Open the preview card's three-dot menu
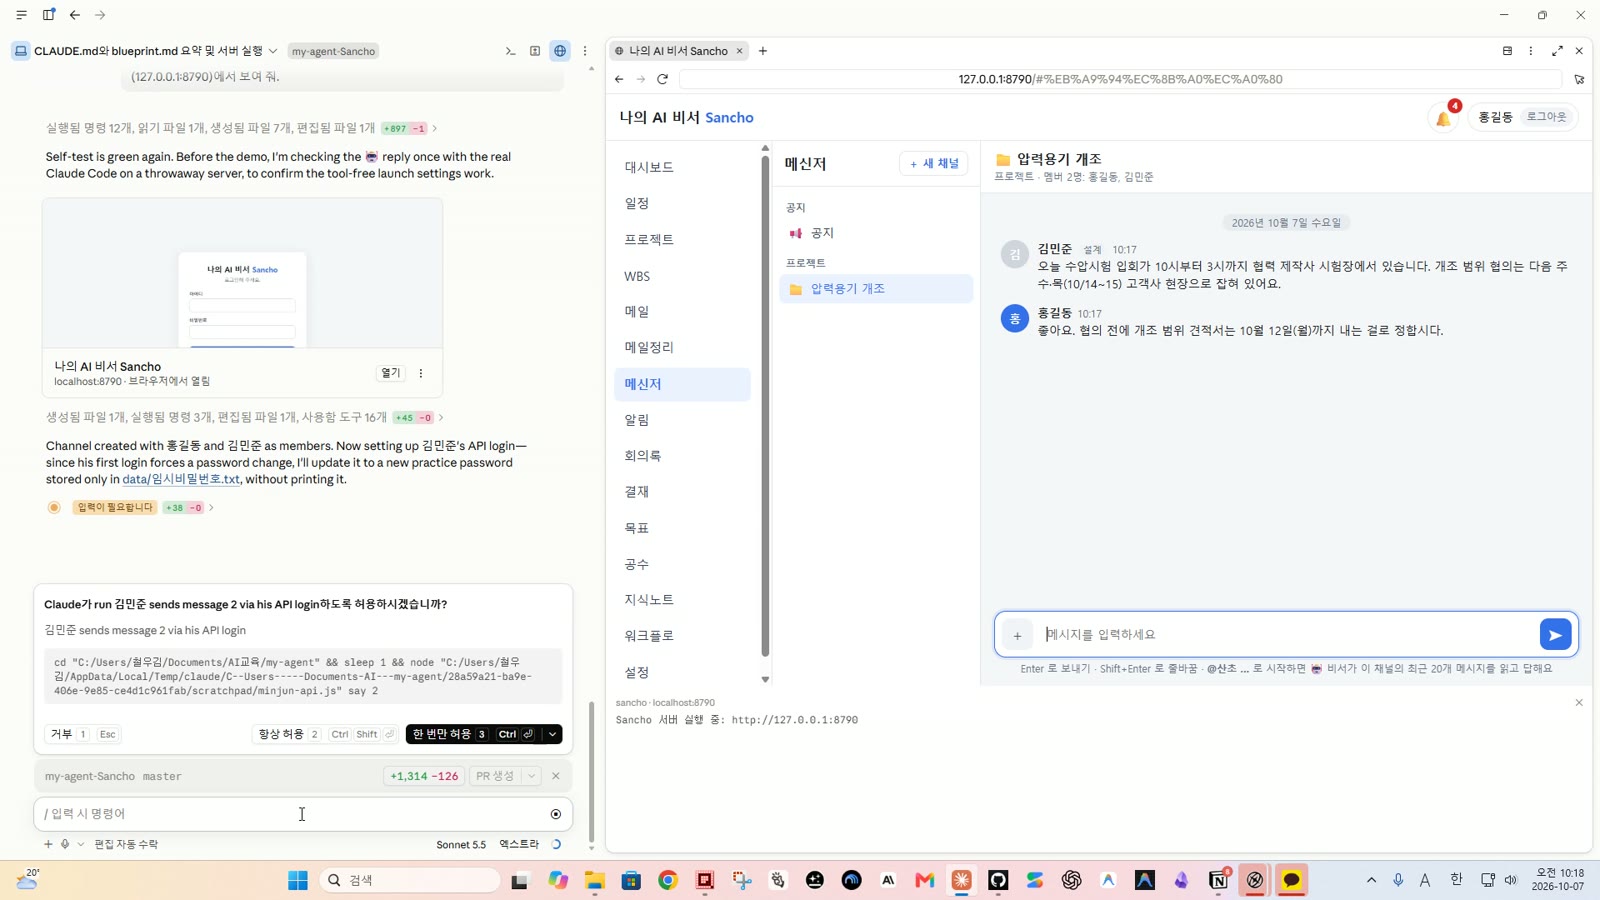1600x900 pixels. click(421, 373)
